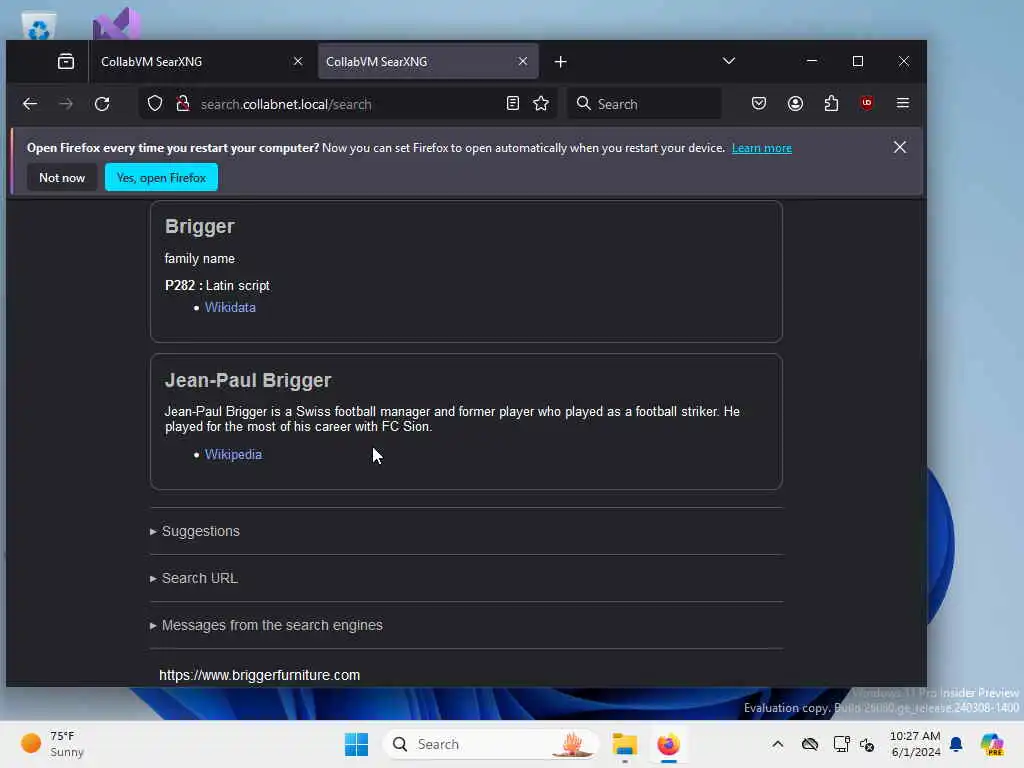Screen dimensions: 1024x768
Task: Open tracking protection shield info
Action: 155,103
